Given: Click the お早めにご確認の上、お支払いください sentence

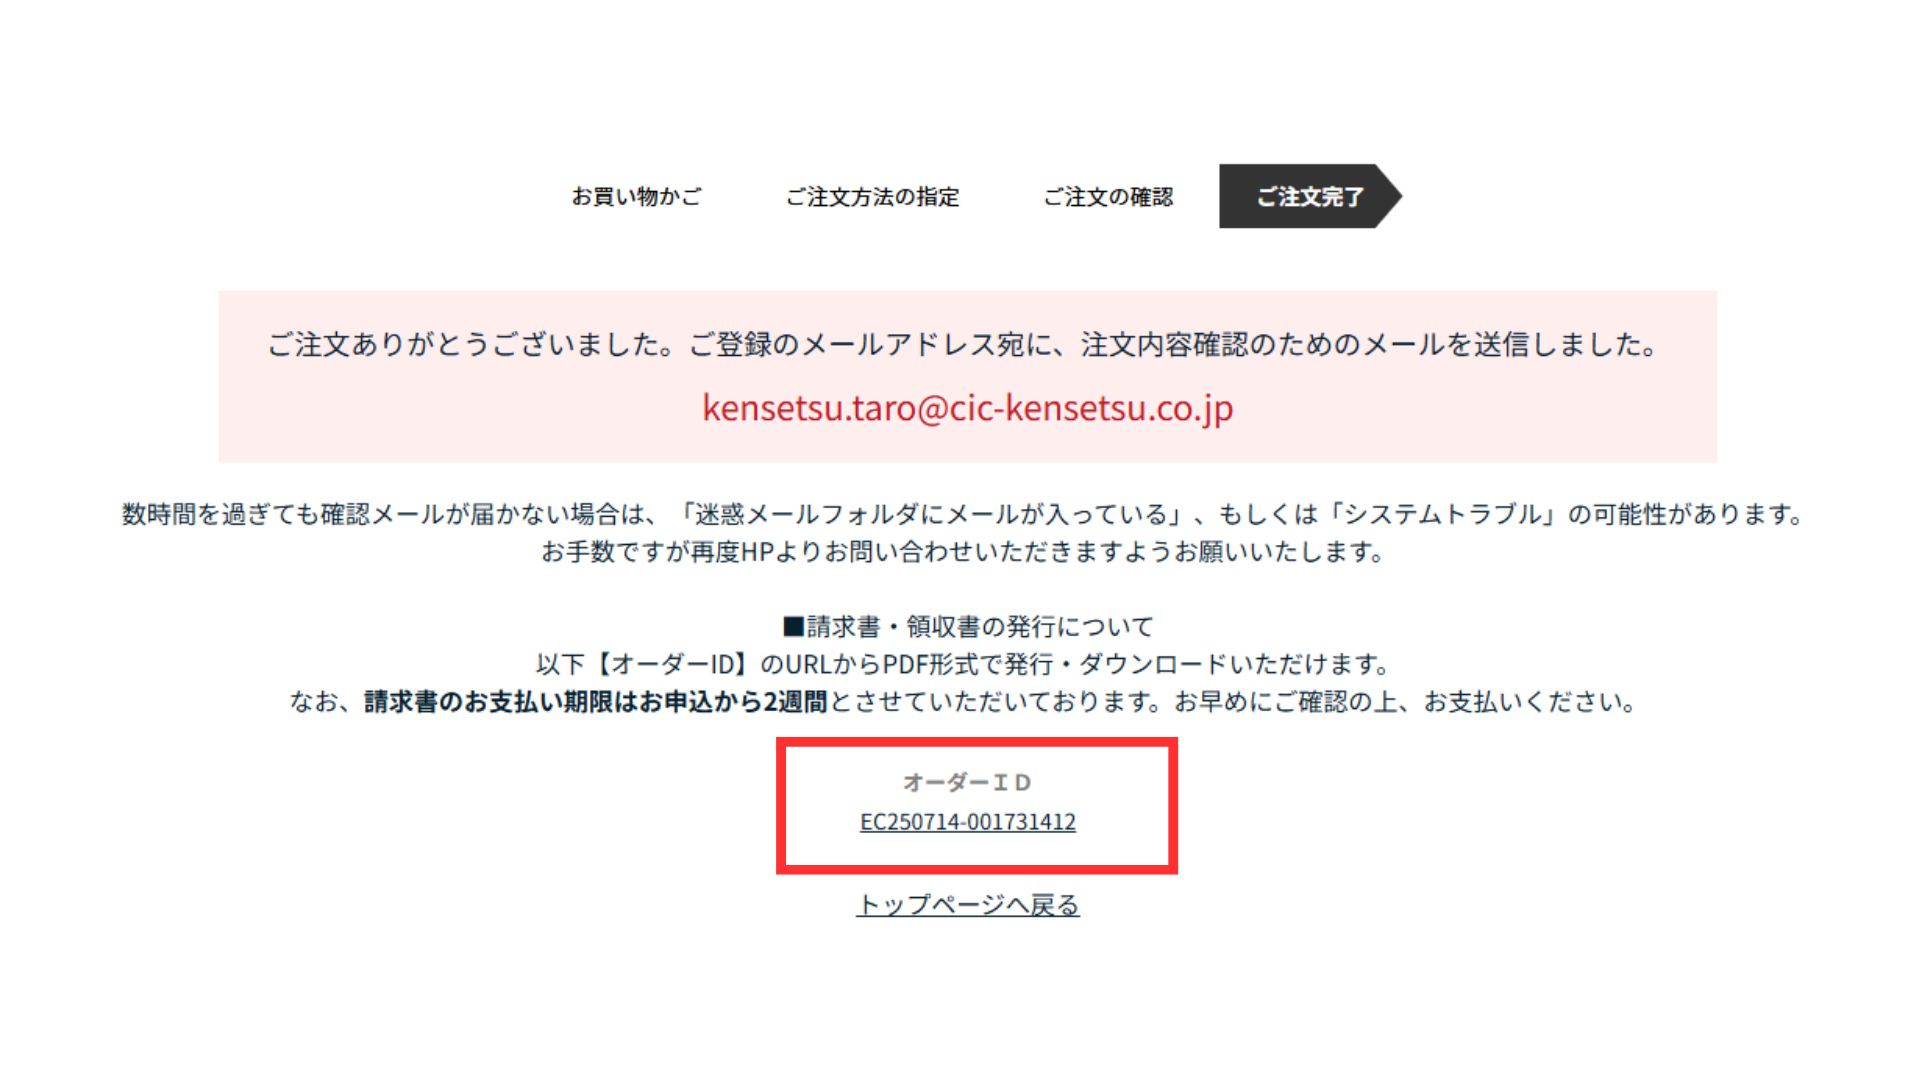Looking at the screenshot, I should point(1406,702).
